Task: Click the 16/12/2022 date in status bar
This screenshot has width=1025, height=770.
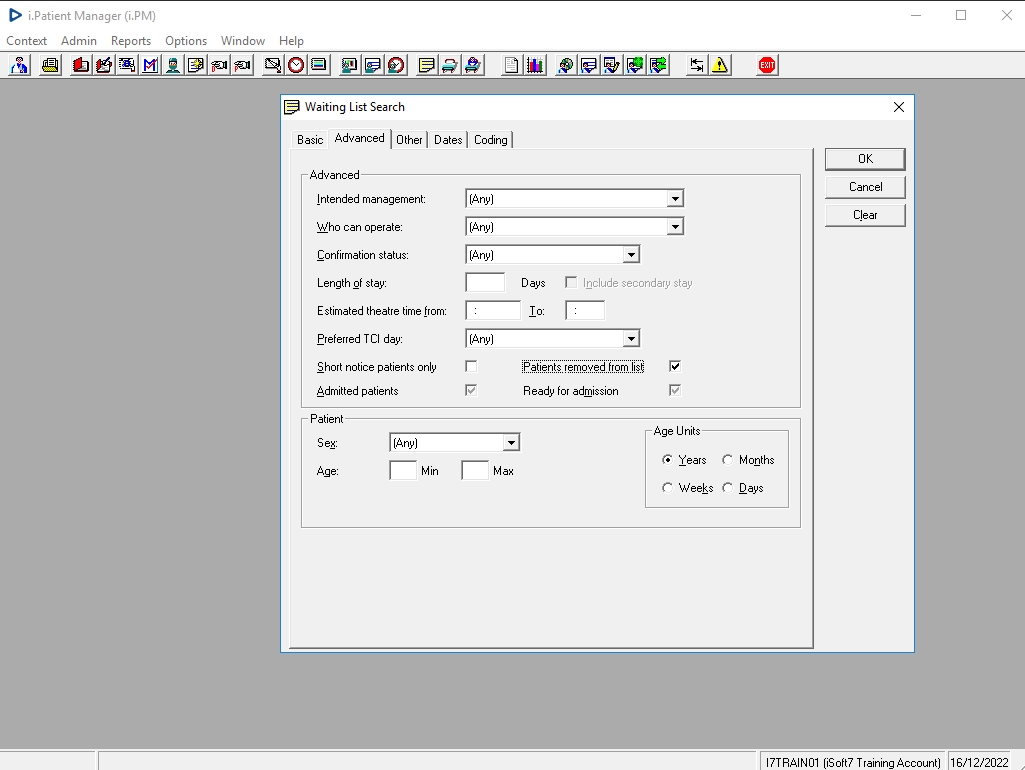Action: coord(979,763)
